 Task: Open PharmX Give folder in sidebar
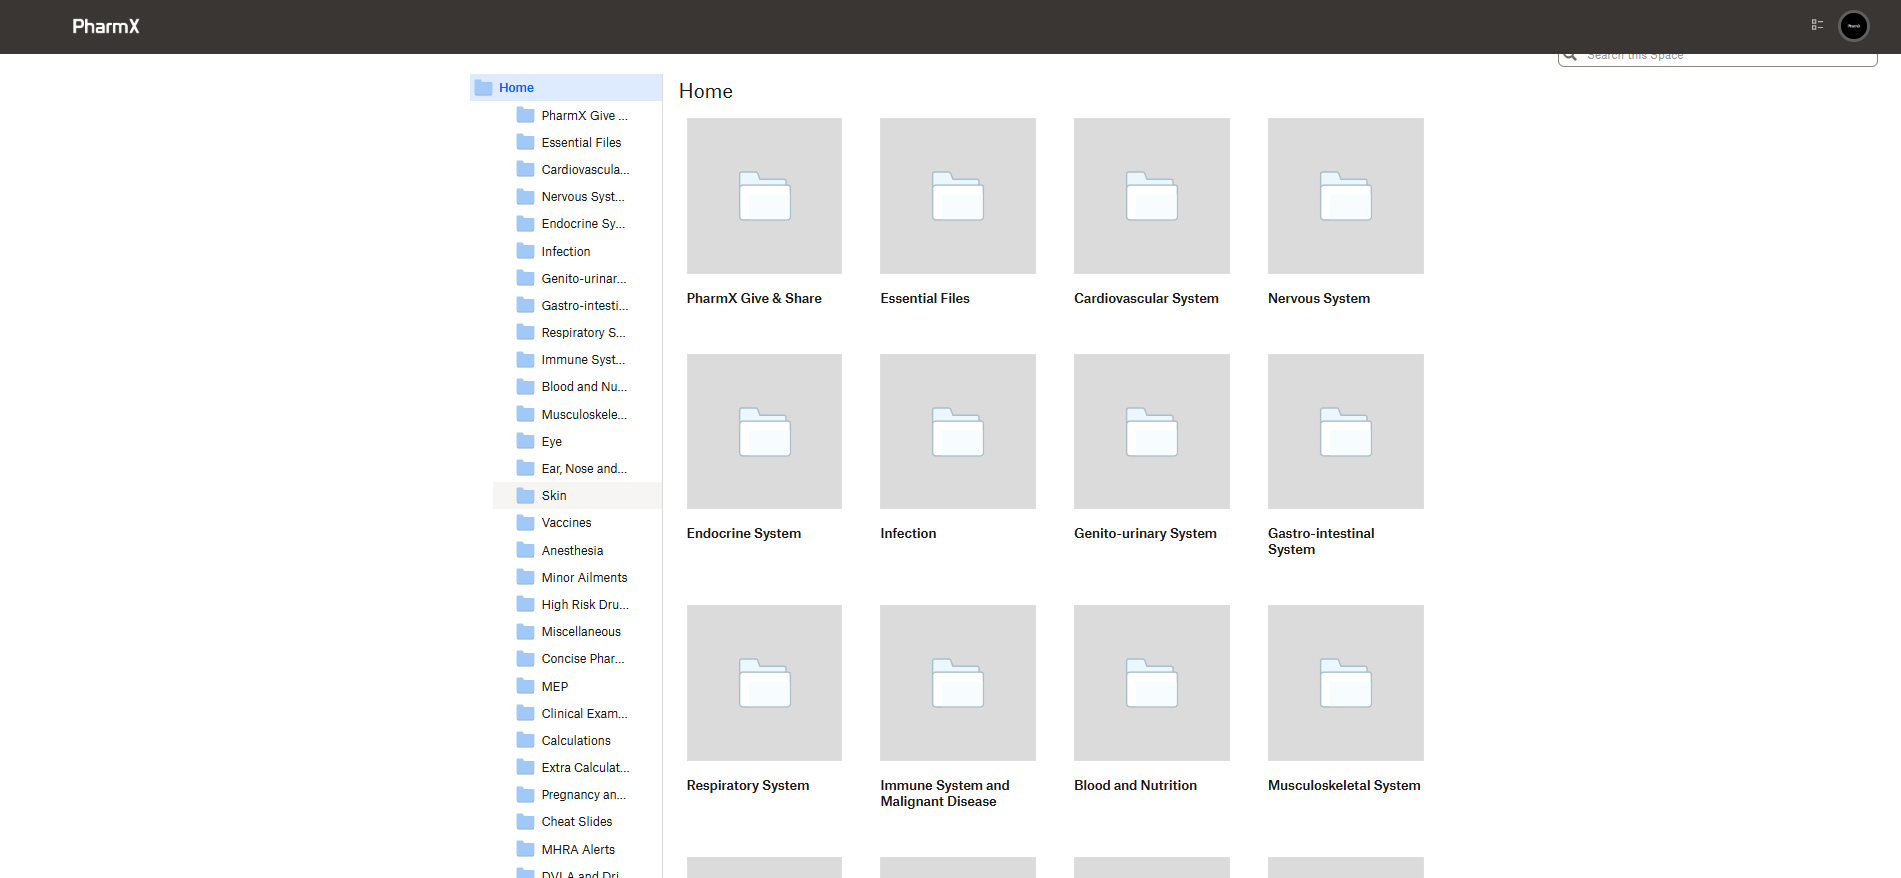click(x=585, y=116)
